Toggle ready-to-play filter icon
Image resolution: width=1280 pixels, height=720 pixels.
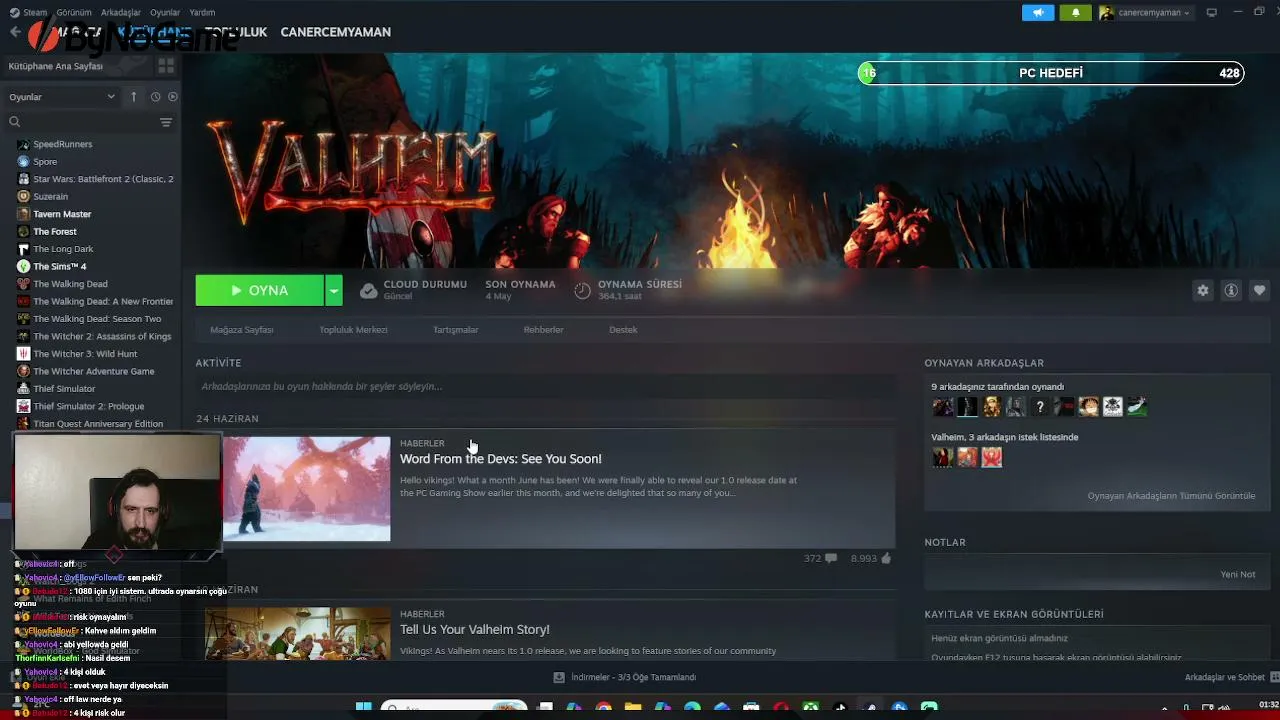[172, 97]
